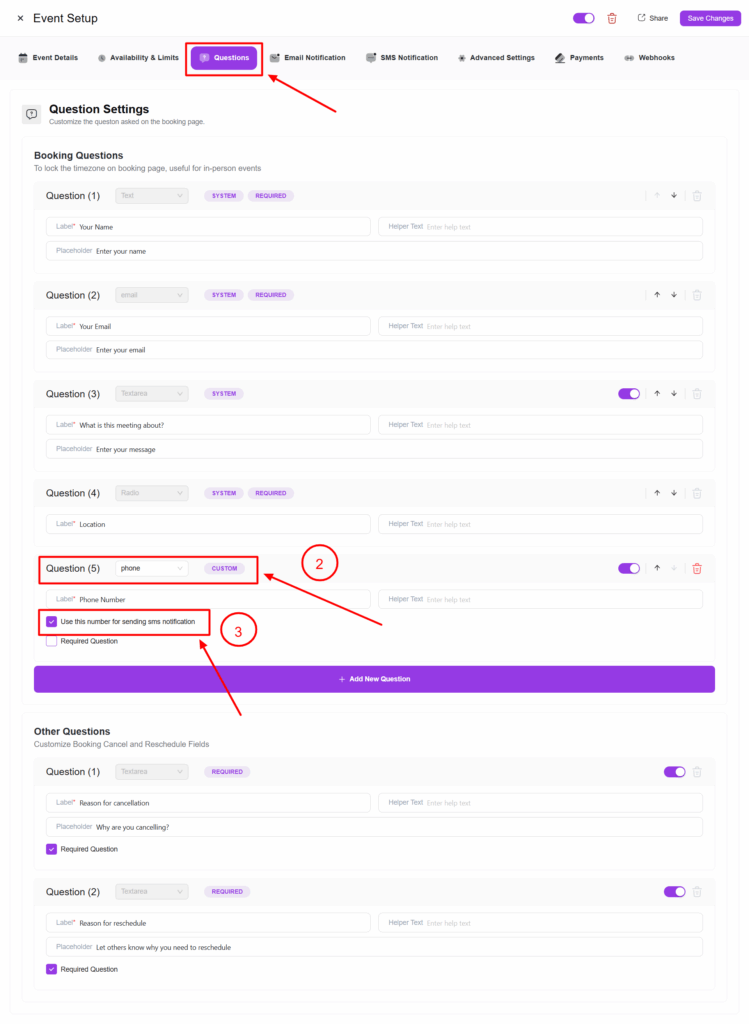Disable the Reason for cancellation question toggle

(674, 772)
